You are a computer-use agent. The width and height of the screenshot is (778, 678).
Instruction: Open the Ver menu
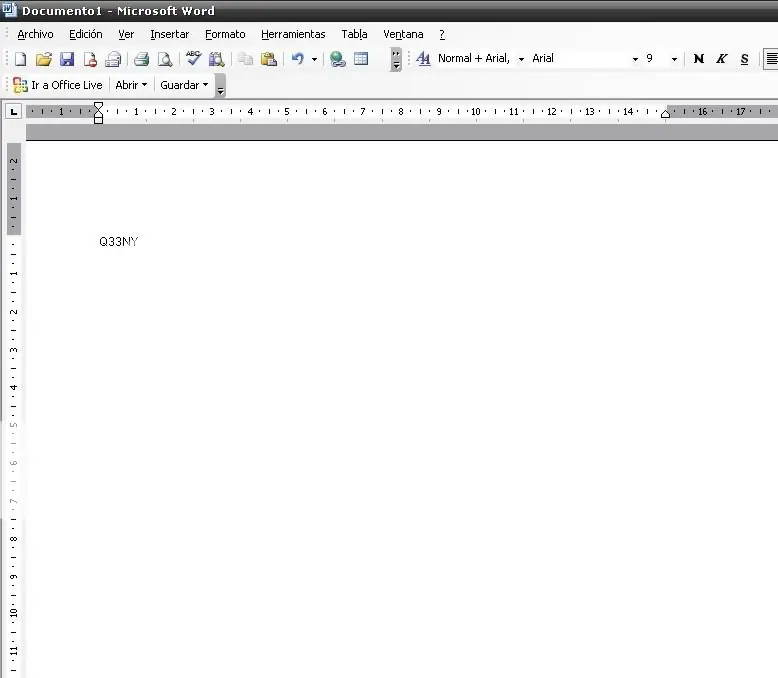(126, 34)
